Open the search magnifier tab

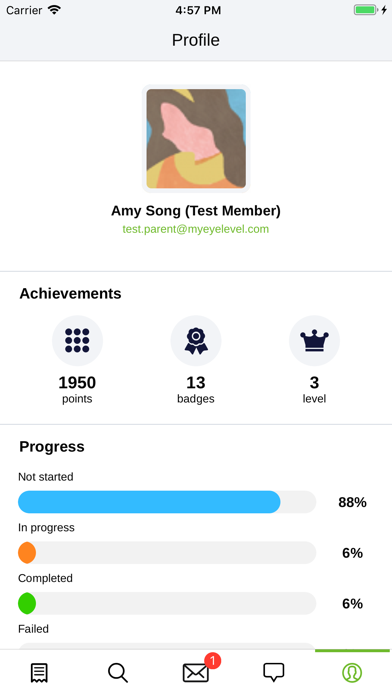118,673
